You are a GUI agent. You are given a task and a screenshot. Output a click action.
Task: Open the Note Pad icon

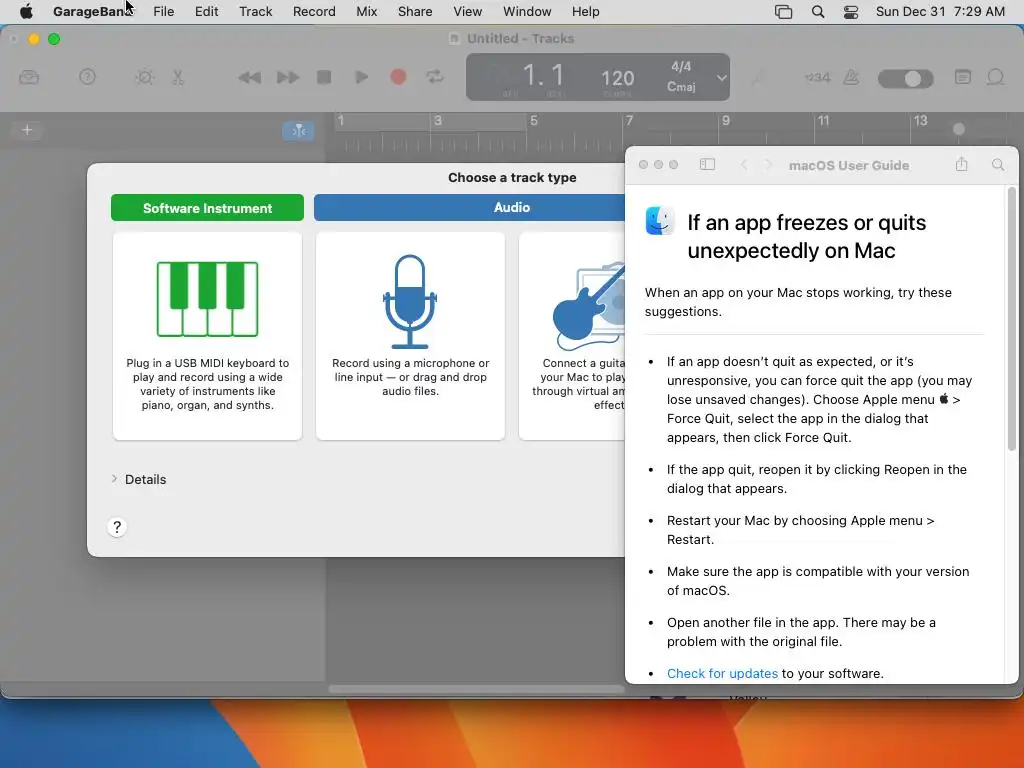[963, 77]
